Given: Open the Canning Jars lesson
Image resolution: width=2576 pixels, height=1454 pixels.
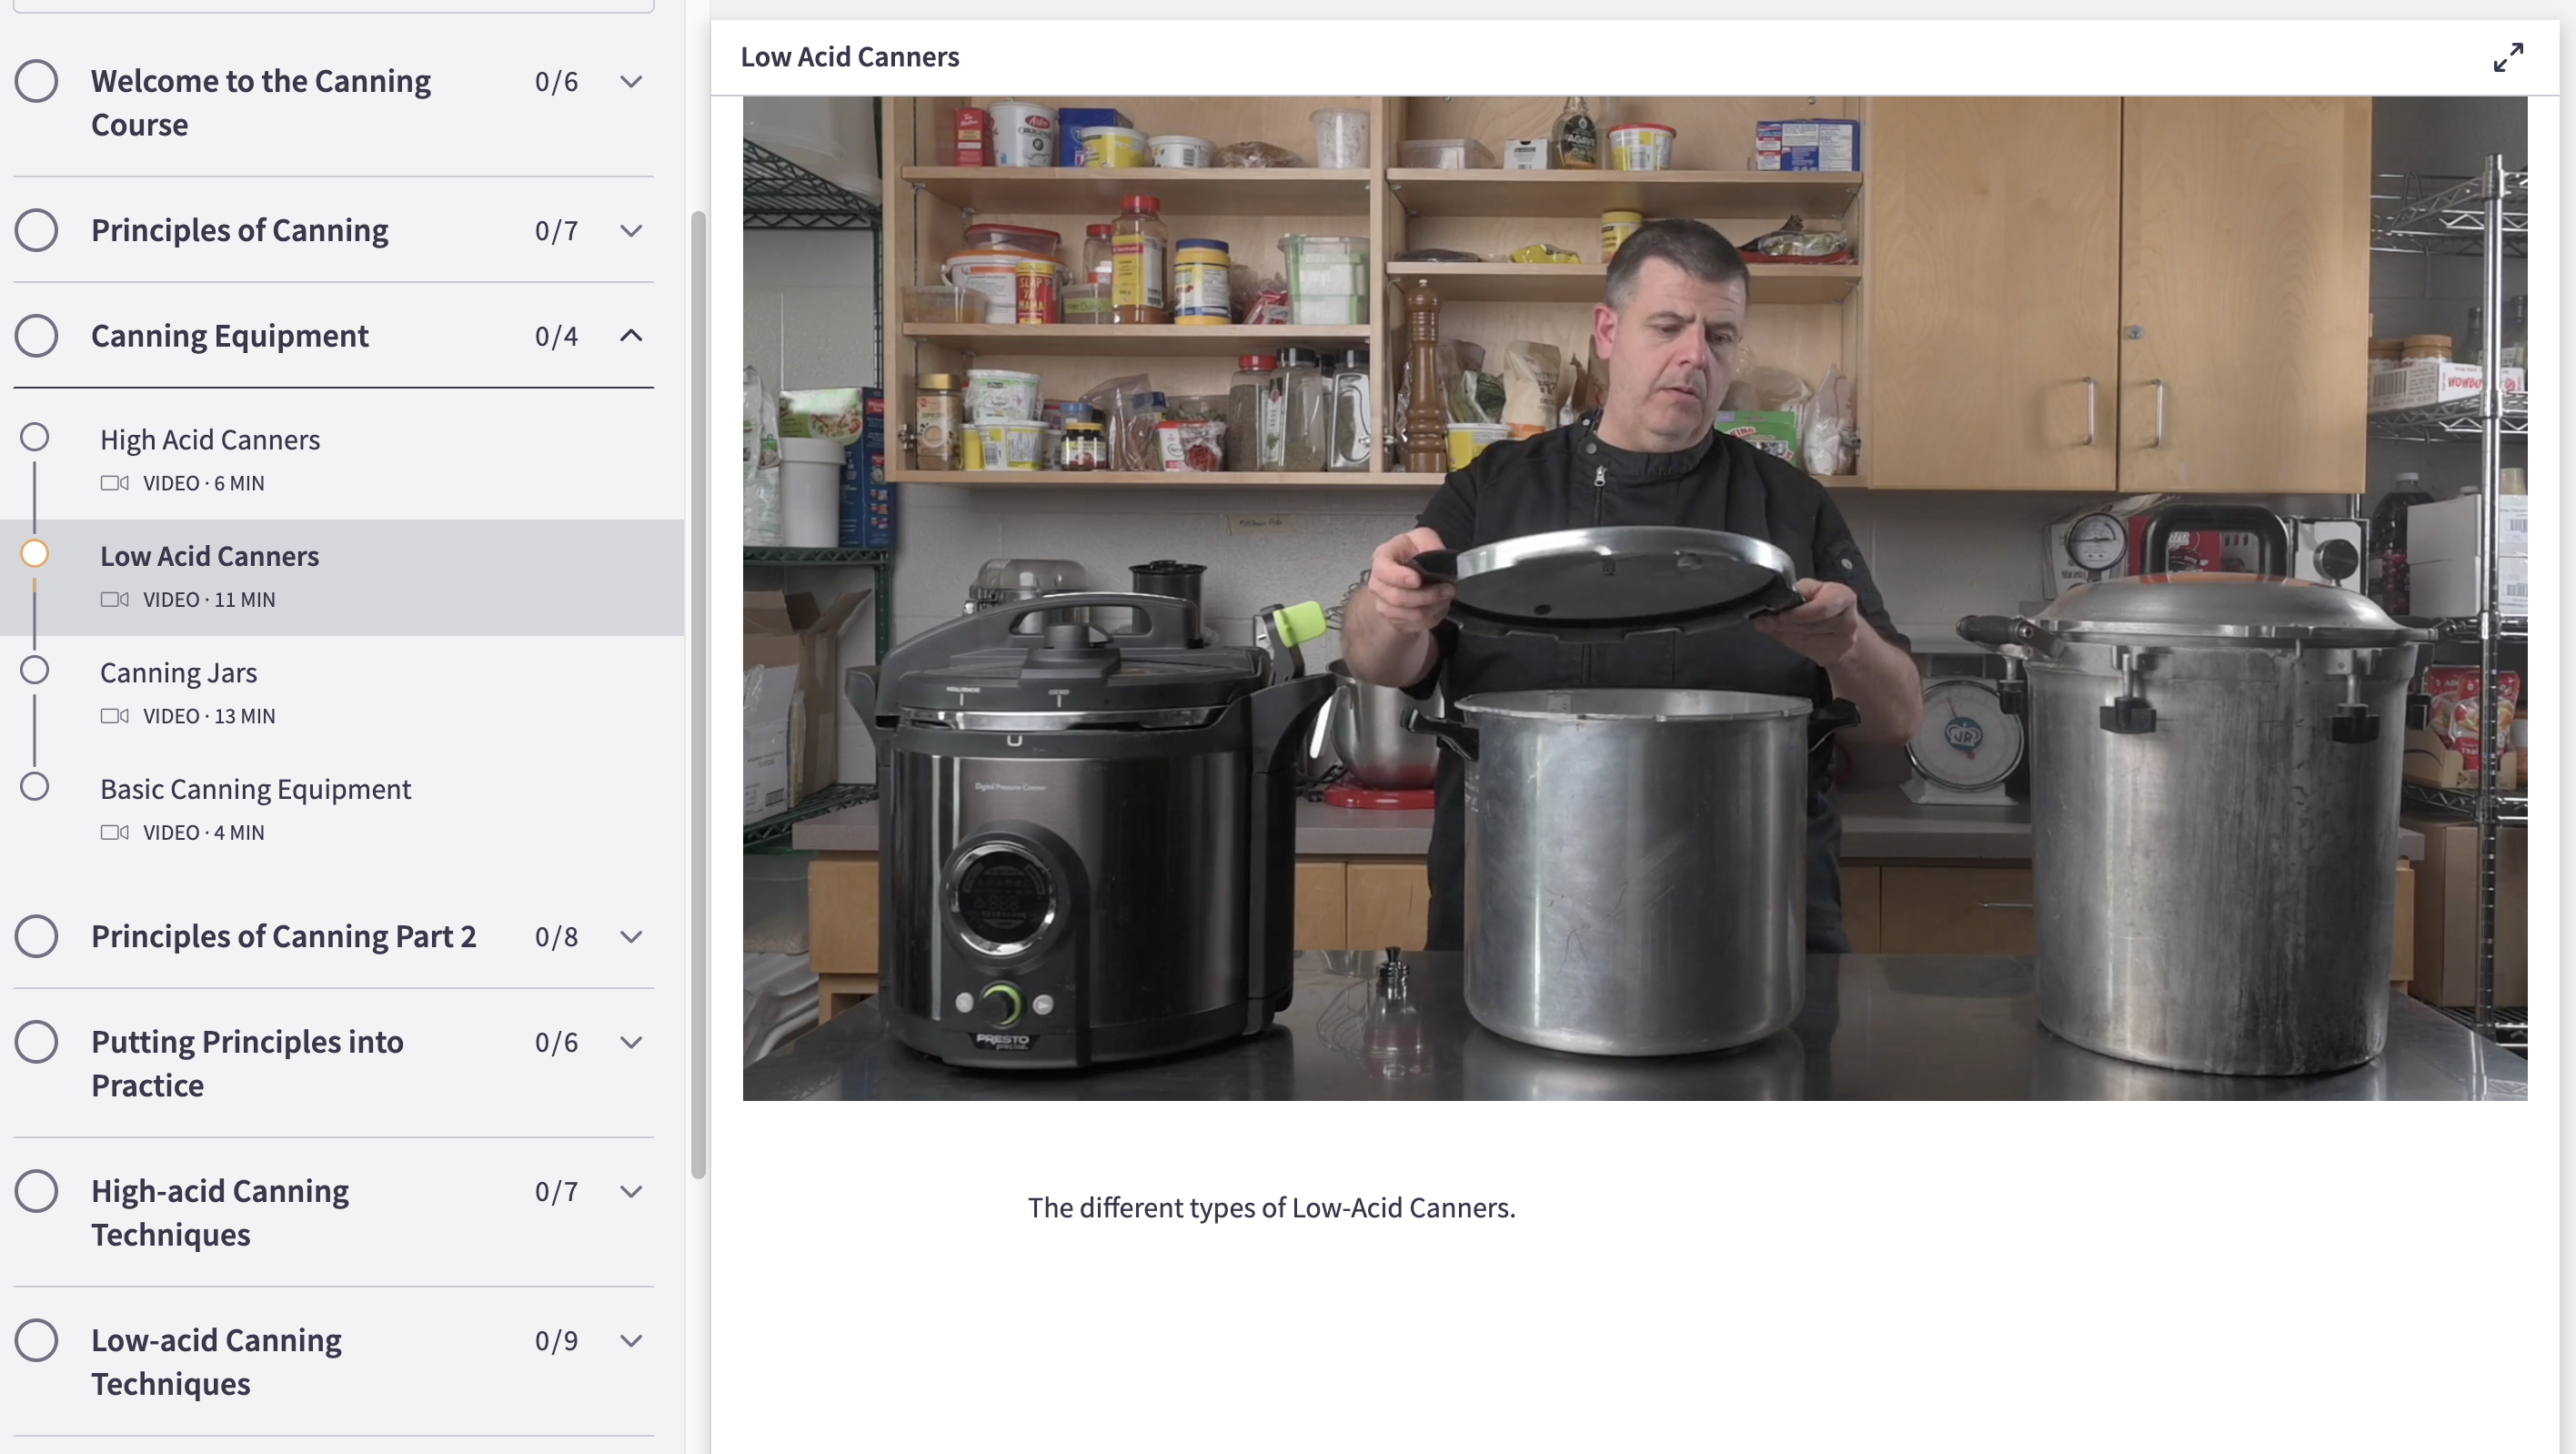Looking at the screenshot, I should (x=179, y=673).
